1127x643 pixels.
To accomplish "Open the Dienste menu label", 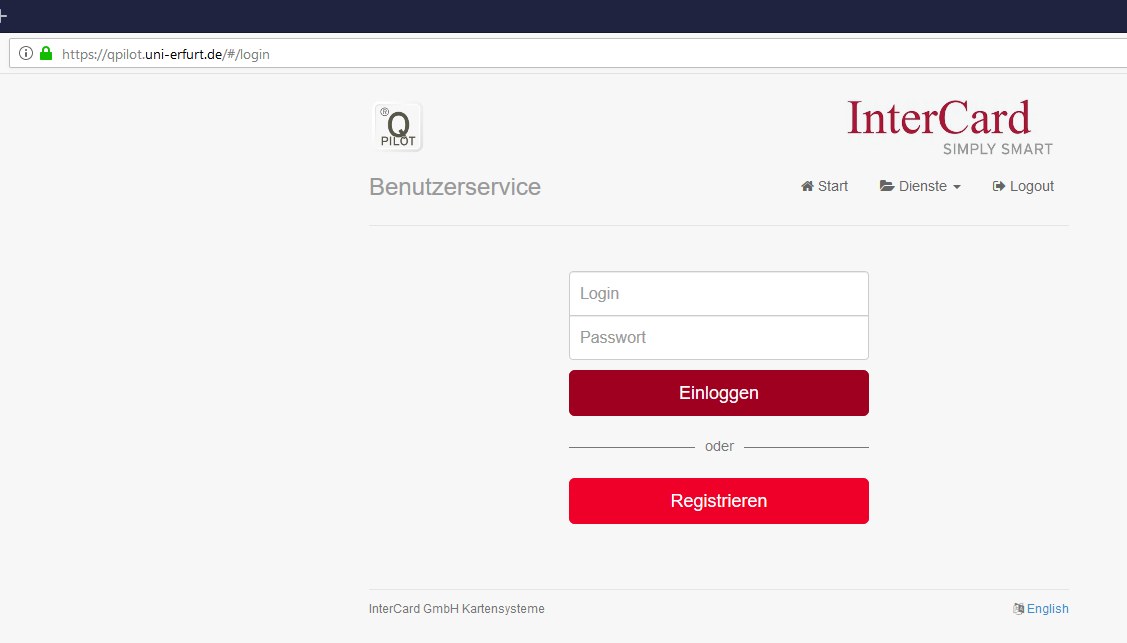I will 922,187.
